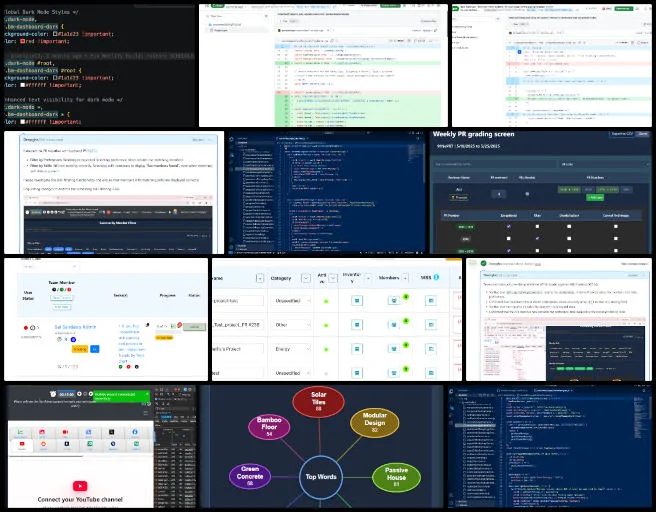Open Members icon in the Energy category row
Screen dimensions: 656x512
394,349
